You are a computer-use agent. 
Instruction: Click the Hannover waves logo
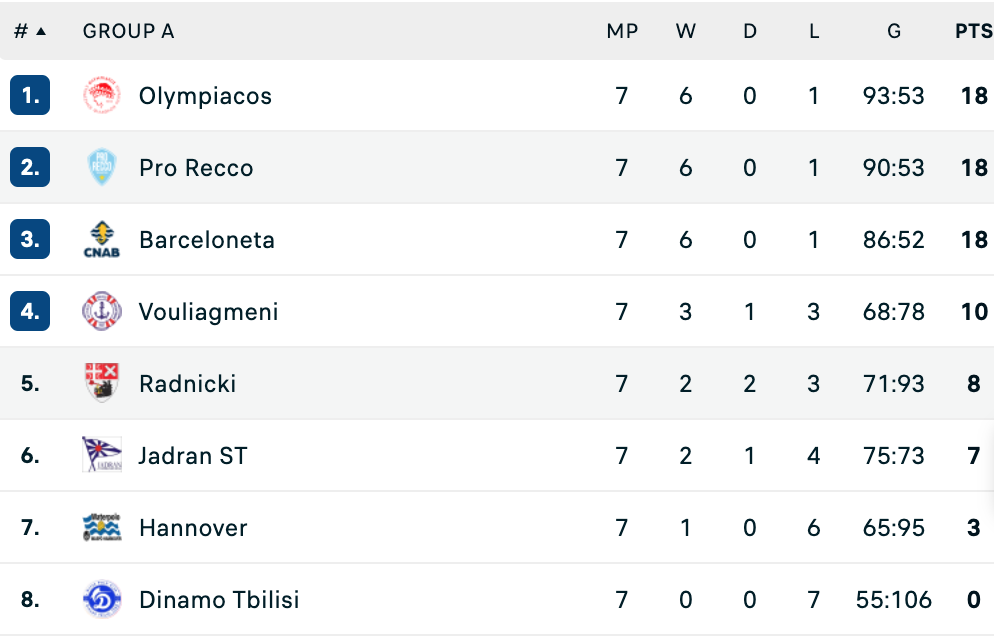coord(101,527)
